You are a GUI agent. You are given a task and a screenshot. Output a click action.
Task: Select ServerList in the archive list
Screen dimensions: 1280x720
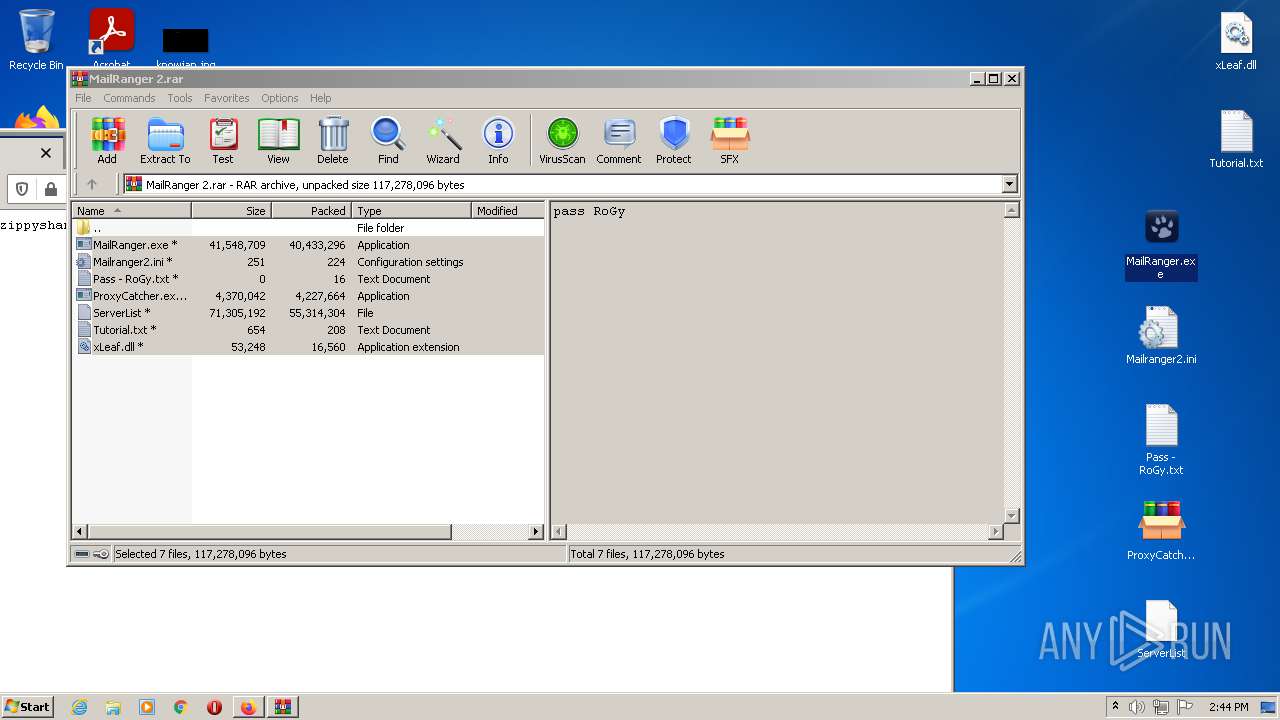coord(308,313)
